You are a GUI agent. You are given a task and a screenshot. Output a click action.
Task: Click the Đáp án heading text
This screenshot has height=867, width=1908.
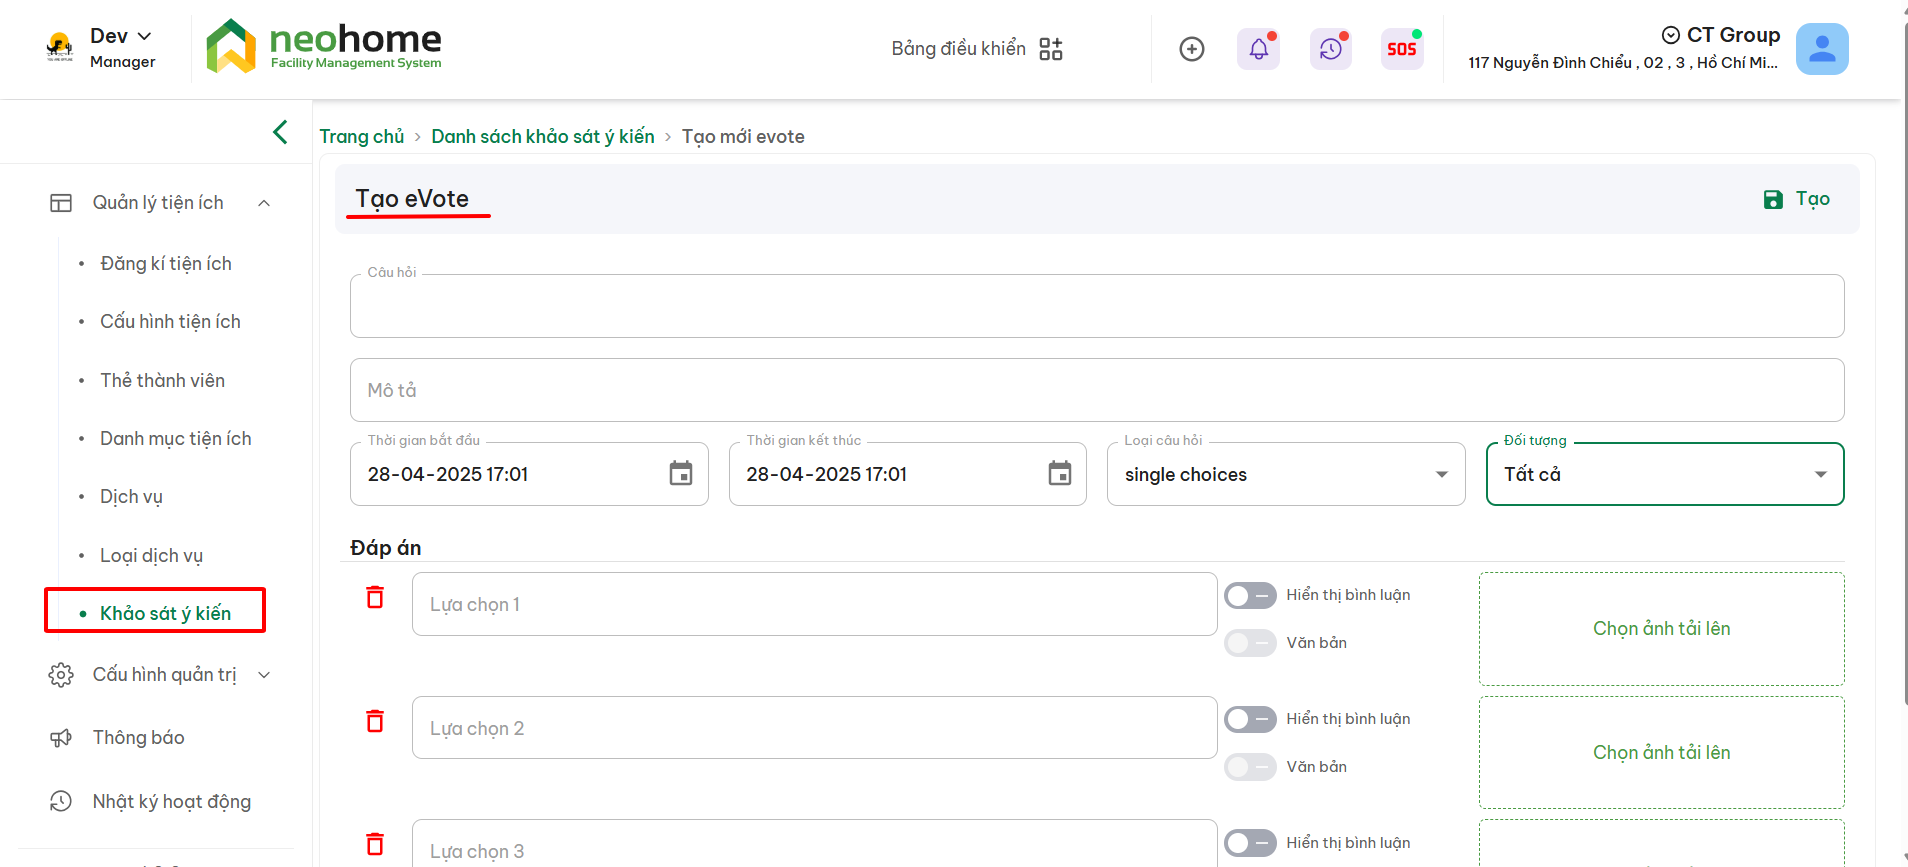point(386,548)
